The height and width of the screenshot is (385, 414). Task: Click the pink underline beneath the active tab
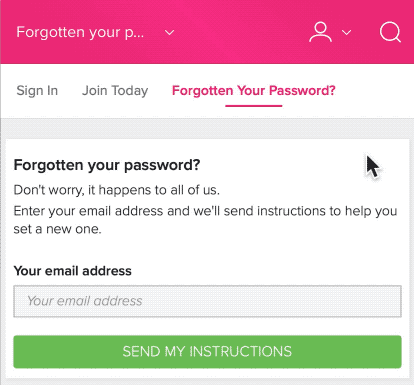(x=254, y=106)
